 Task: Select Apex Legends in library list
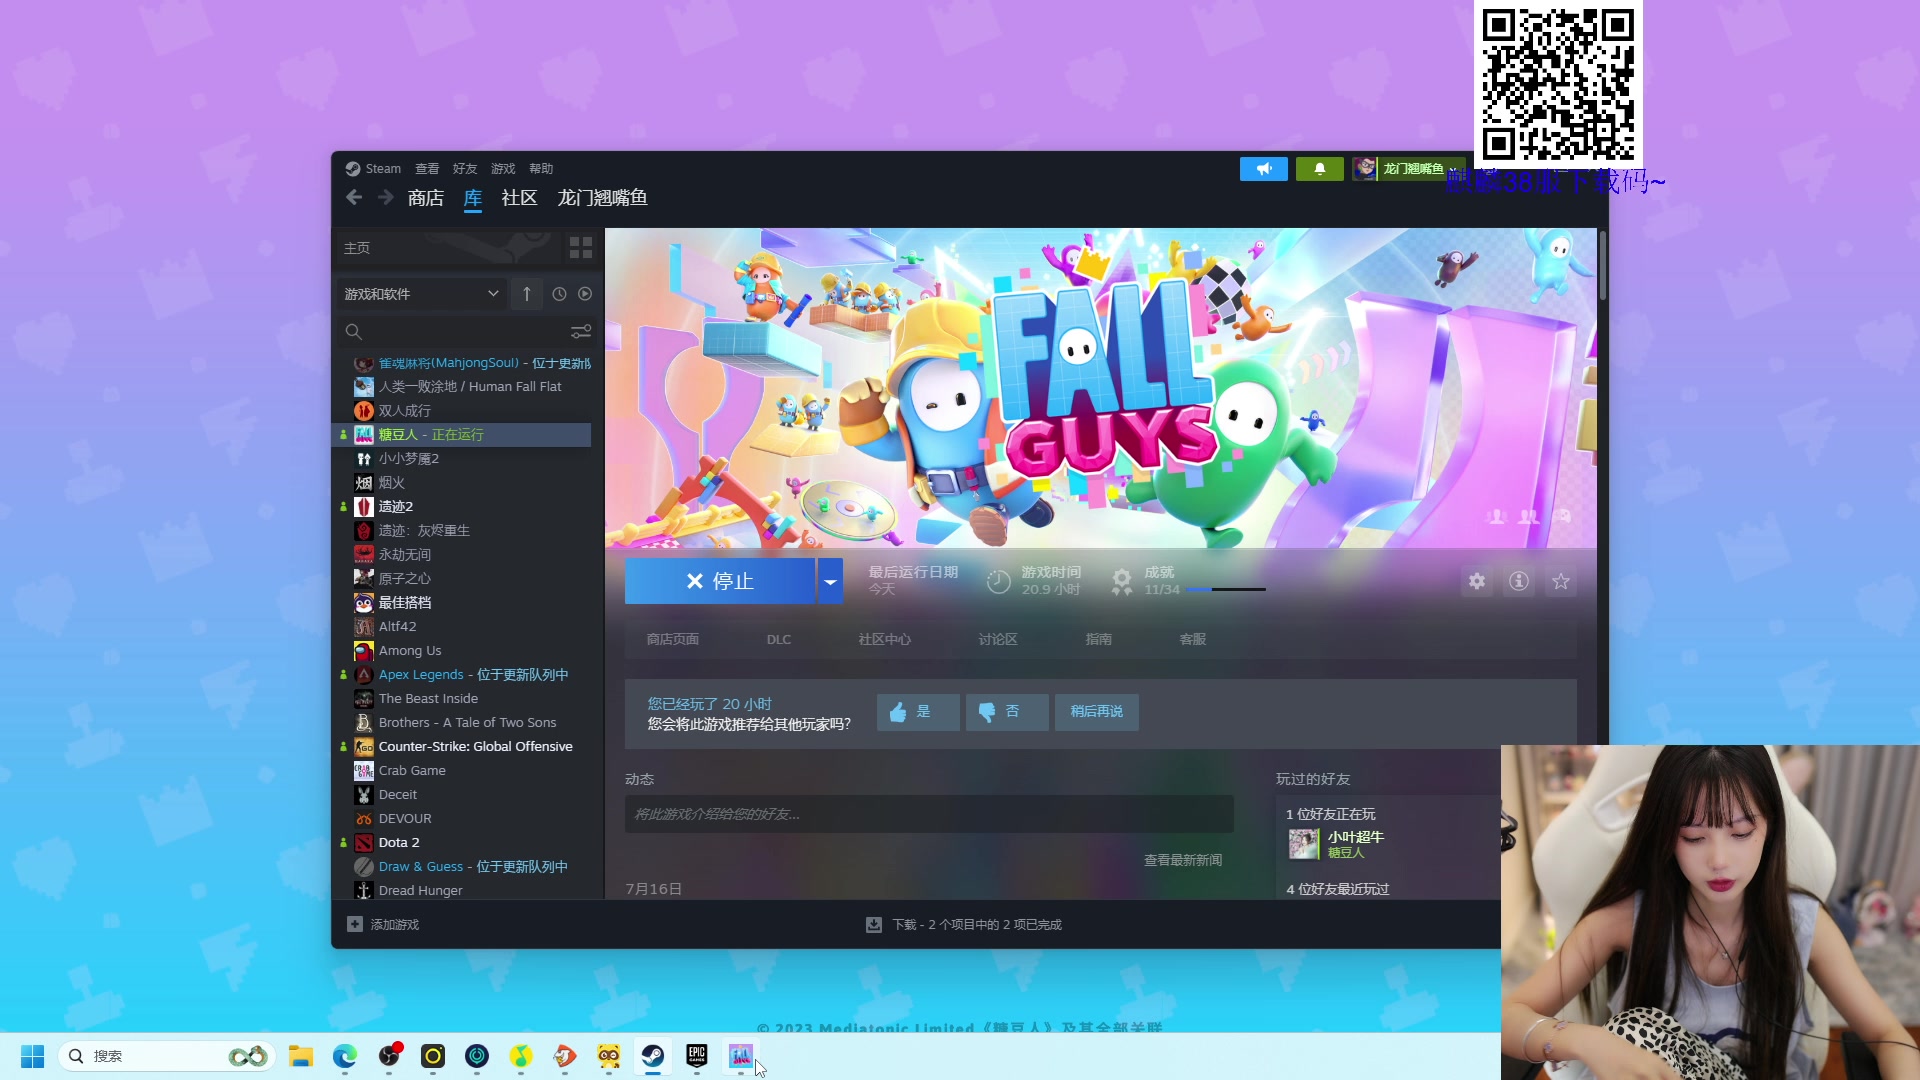[463, 675]
